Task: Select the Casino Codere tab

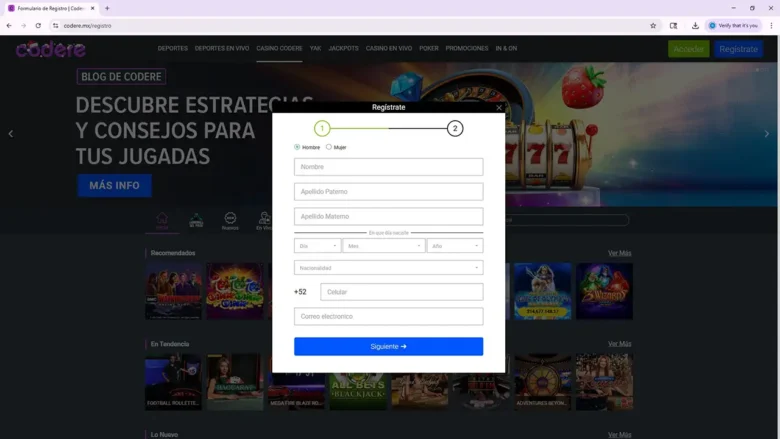Action: tap(279, 49)
